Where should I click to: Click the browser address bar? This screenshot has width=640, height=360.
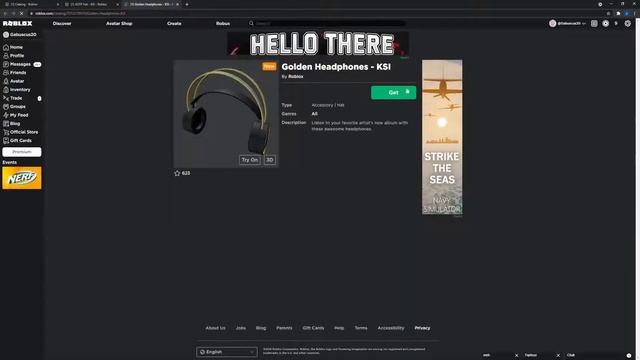pos(318,13)
